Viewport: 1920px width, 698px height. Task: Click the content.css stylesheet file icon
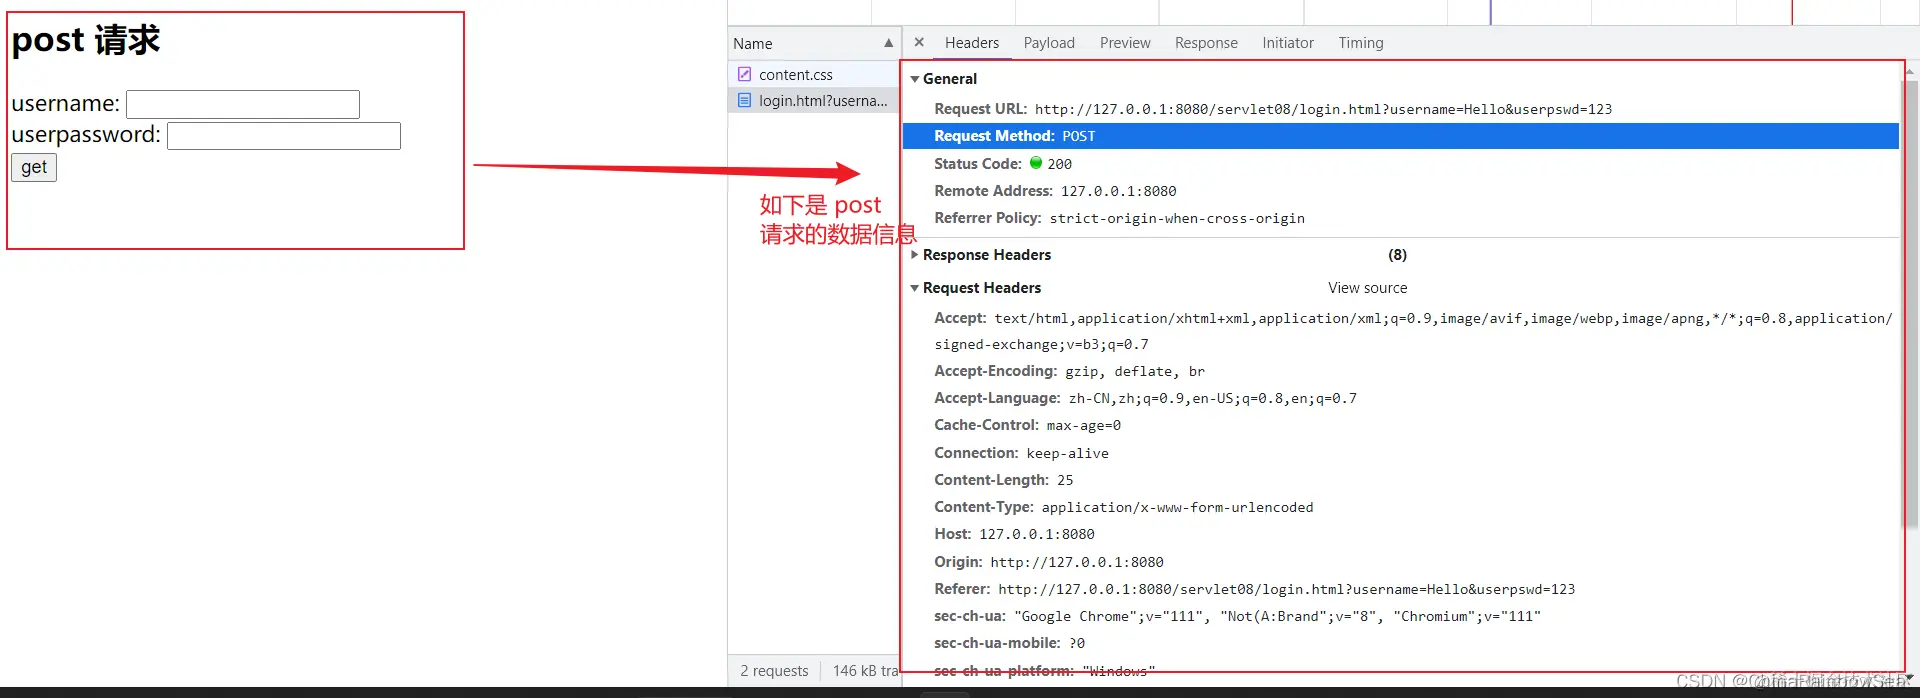tap(744, 74)
